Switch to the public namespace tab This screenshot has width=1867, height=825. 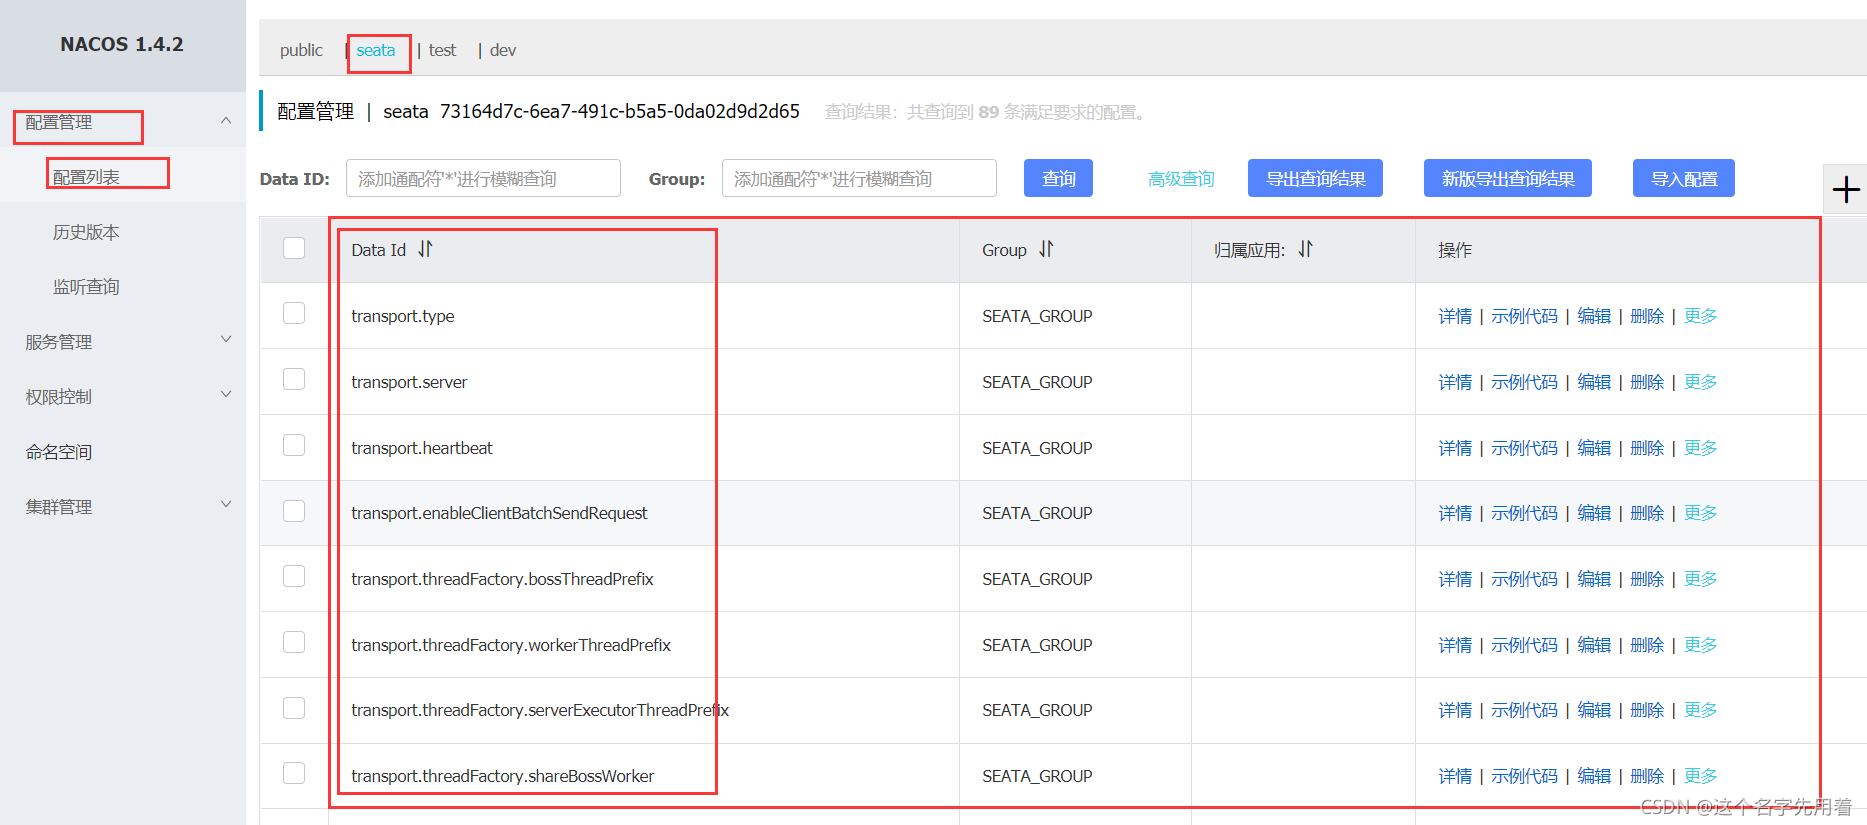point(301,50)
